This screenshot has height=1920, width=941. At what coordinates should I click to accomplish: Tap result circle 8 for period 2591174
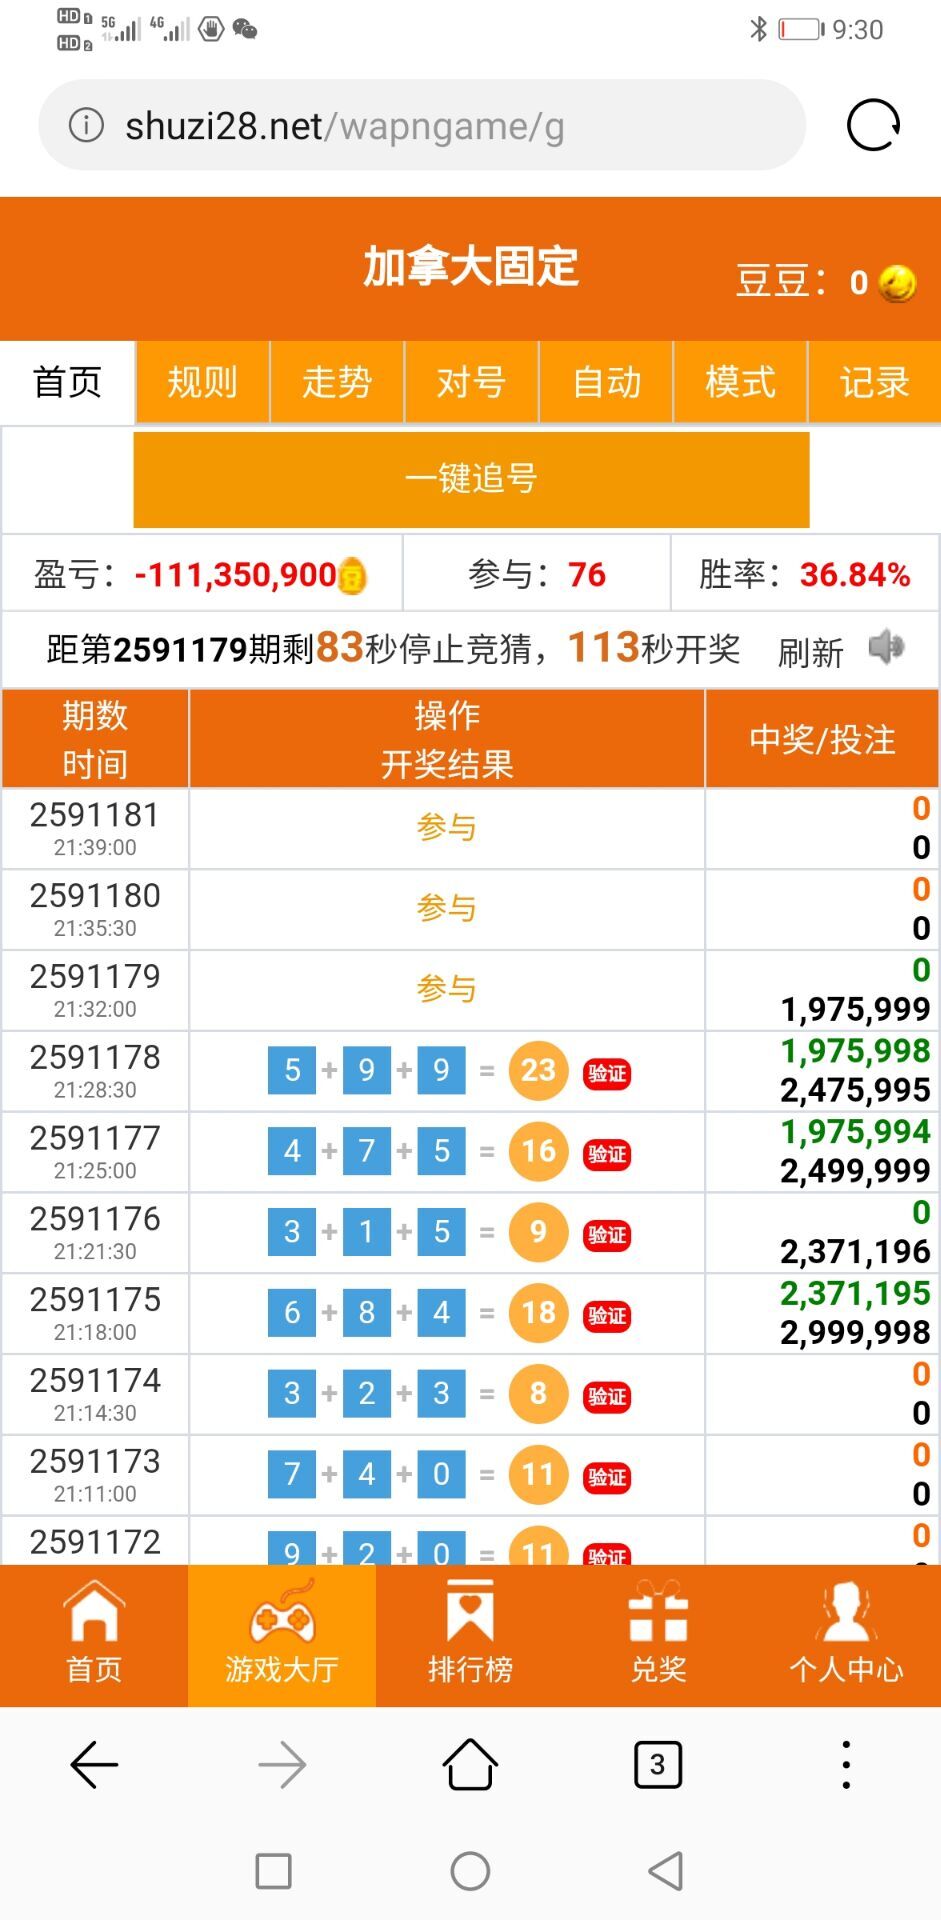click(539, 1394)
